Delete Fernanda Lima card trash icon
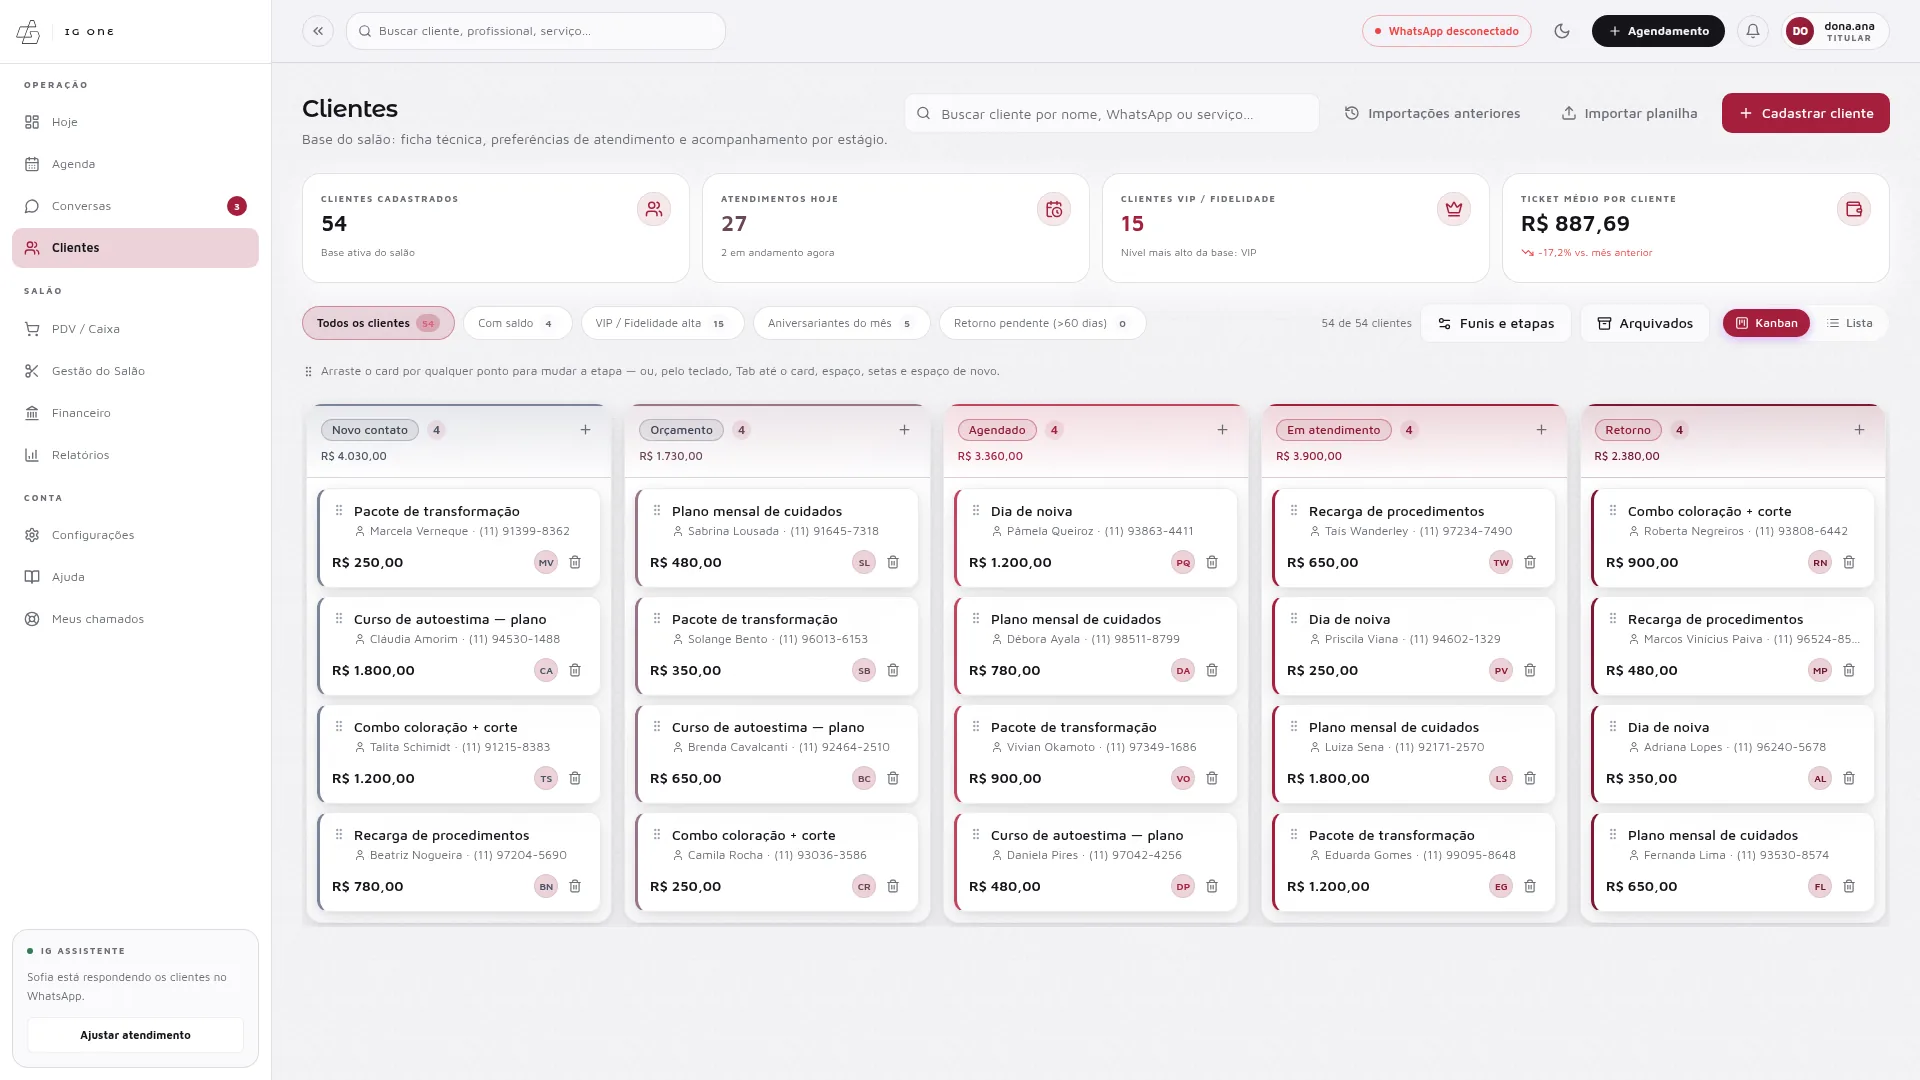The width and height of the screenshot is (1920, 1080). (x=1849, y=886)
